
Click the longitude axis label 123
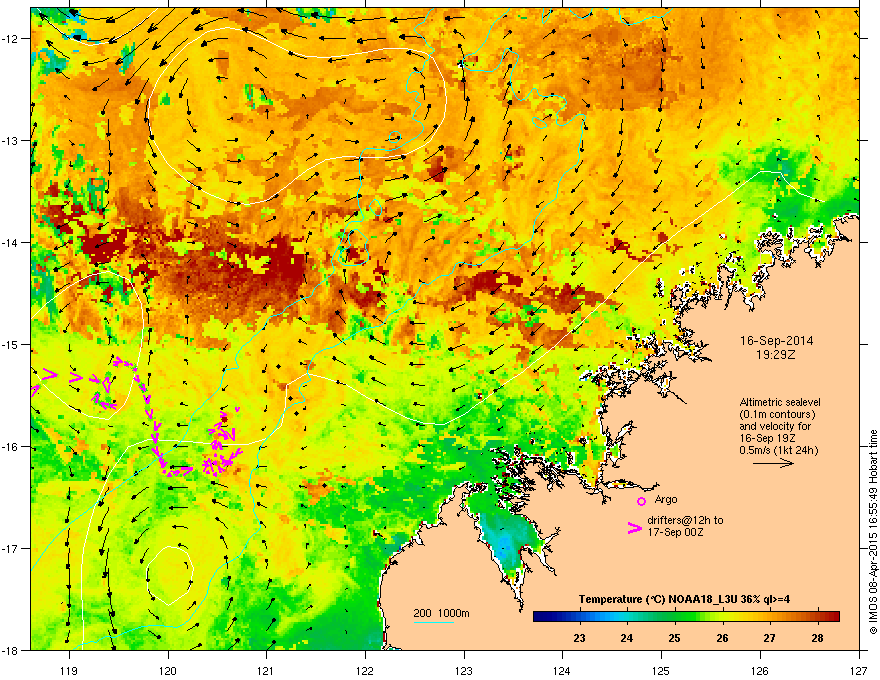464,670
